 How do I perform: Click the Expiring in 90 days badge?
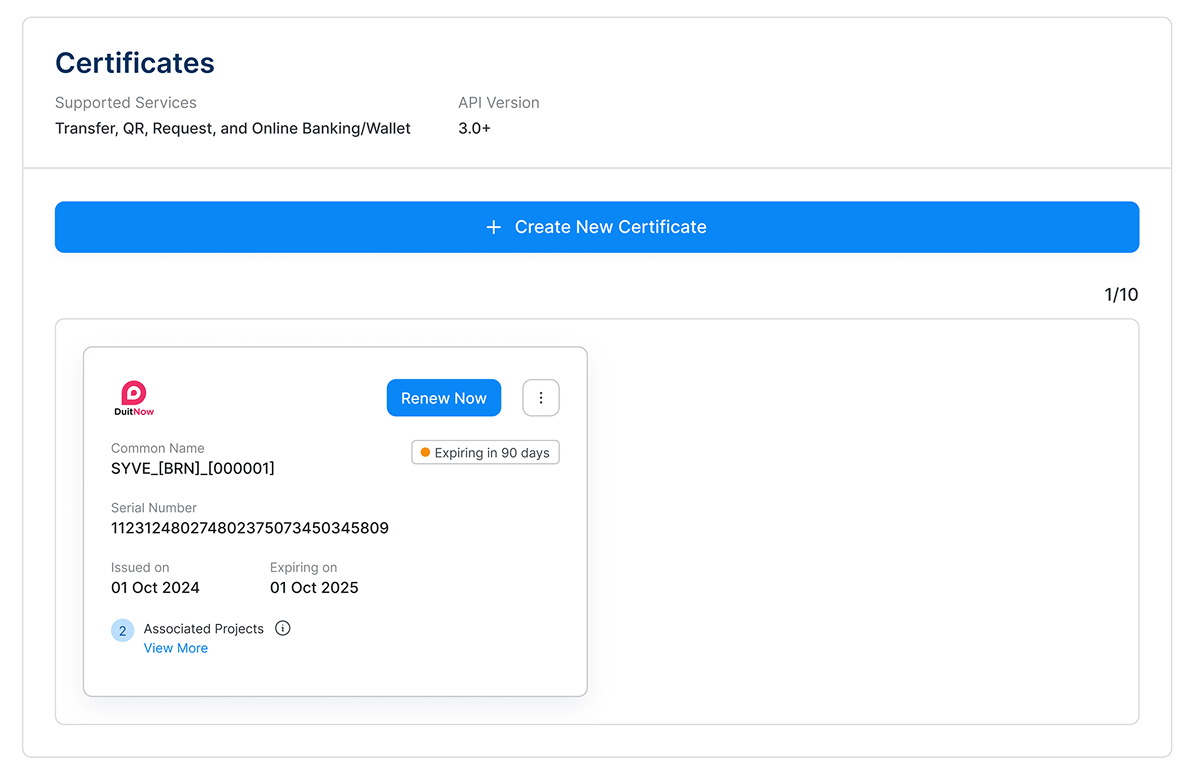coord(486,453)
